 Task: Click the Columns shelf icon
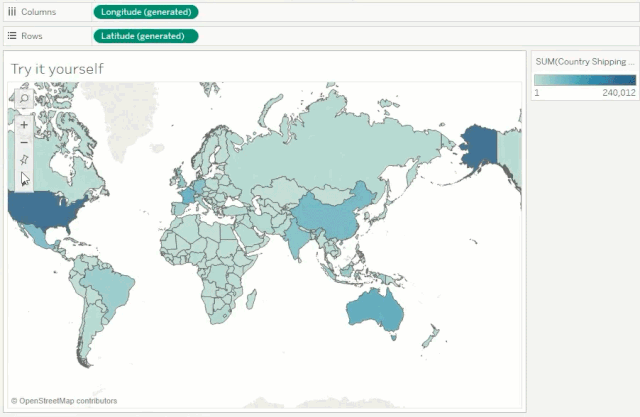12,12
